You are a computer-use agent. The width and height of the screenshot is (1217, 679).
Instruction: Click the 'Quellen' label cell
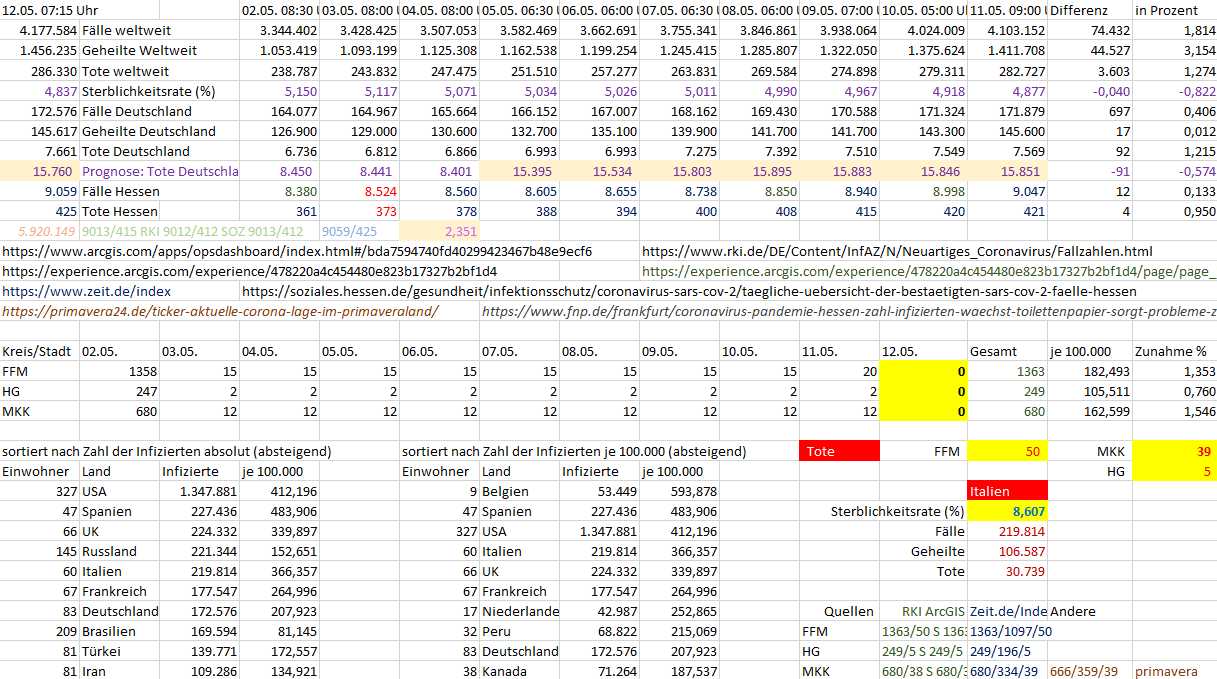[x=848, y=611]
